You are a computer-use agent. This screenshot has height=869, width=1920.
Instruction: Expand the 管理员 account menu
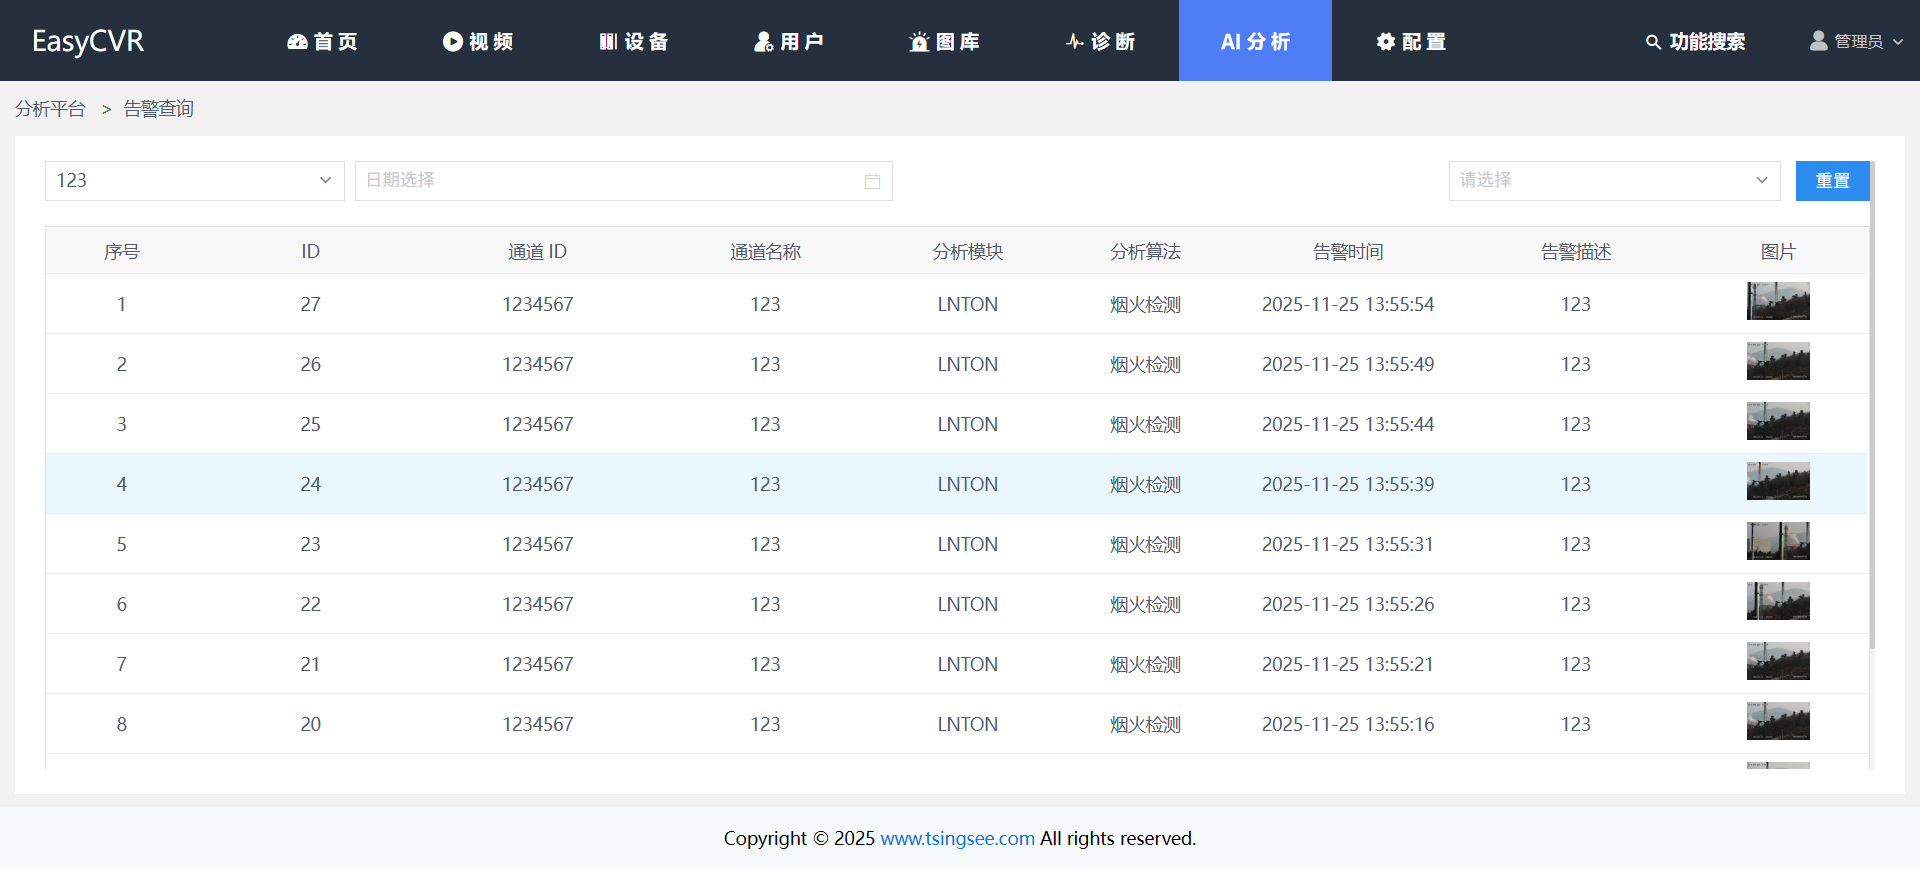click(x=1857, y=42)
